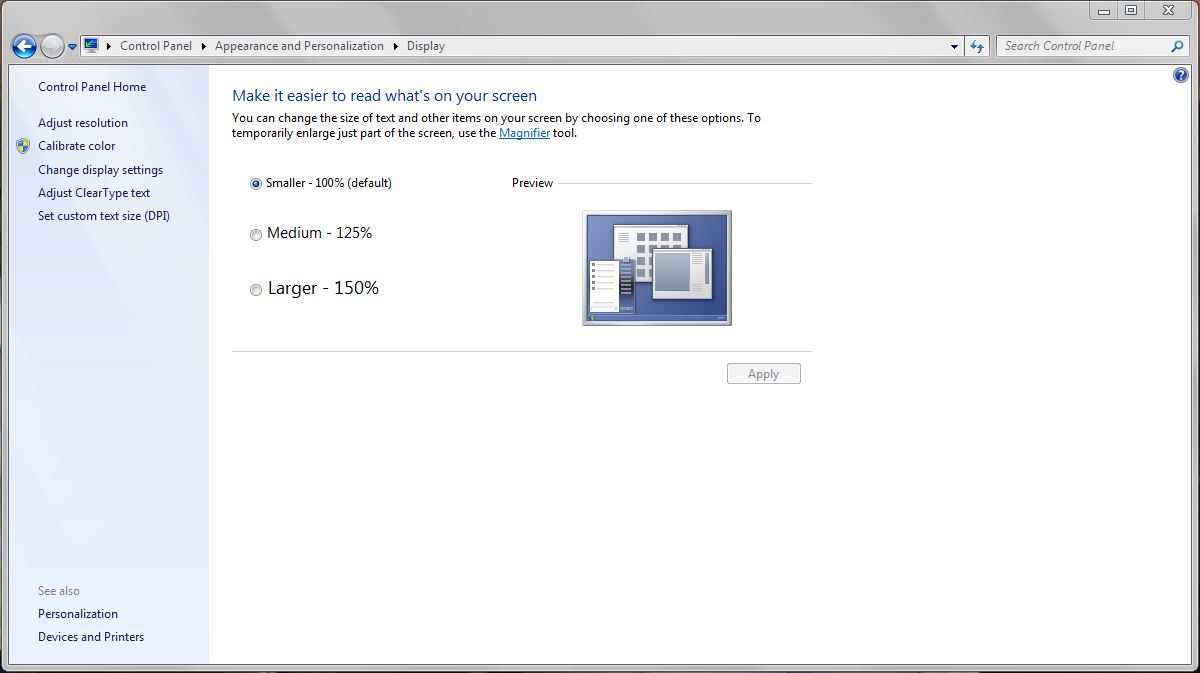The height and width of the screenshot is (673, 1200).
Task: Minimize the Display window
Action: (x=1104, y=10)
